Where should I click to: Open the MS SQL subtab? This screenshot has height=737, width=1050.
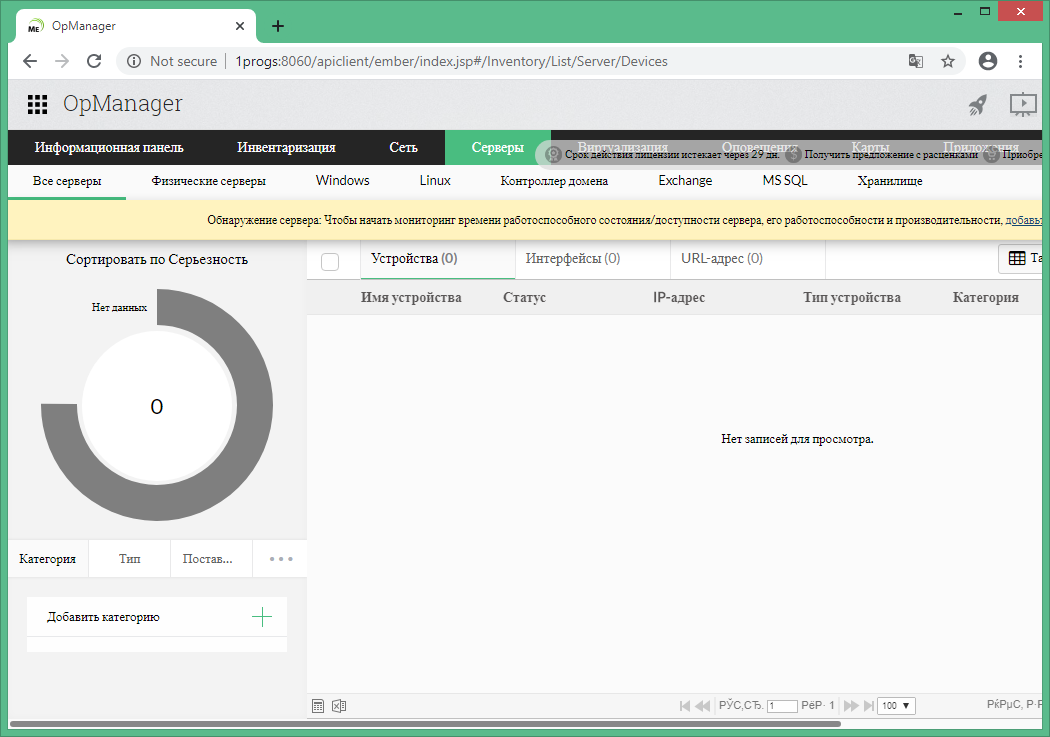point(785,181)
